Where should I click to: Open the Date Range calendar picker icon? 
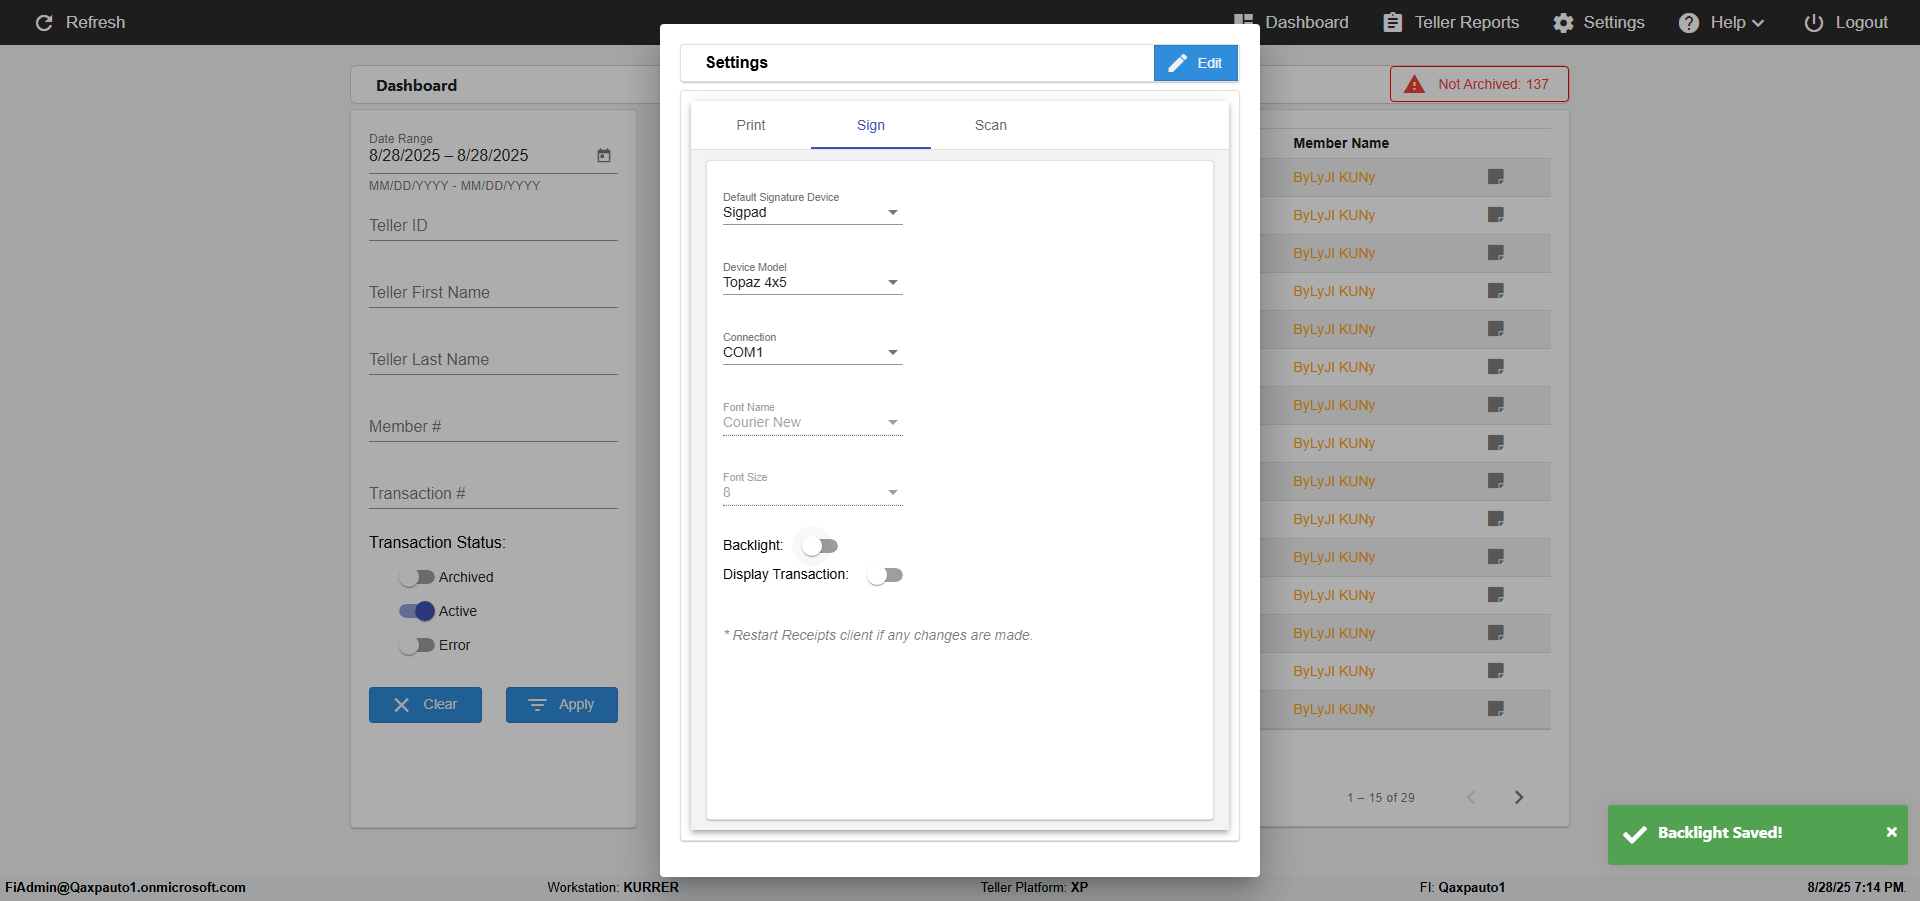604,155
